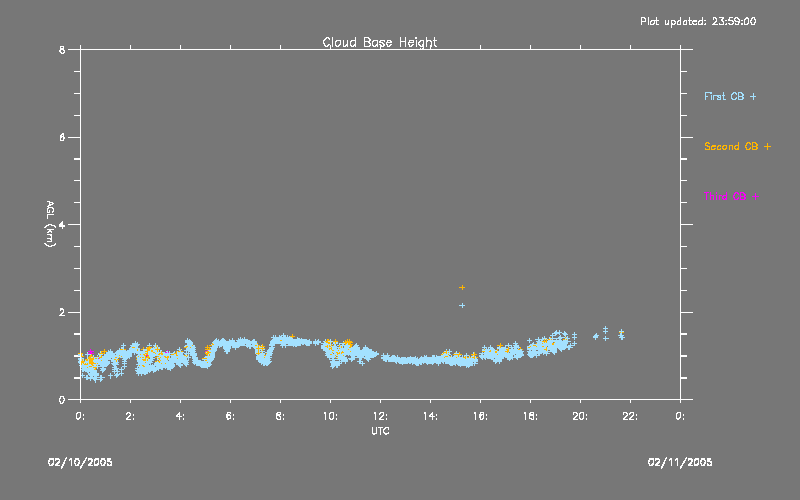Click the x-axis tick label '10:'
800x500 pixels.
[x=330, y=416]
